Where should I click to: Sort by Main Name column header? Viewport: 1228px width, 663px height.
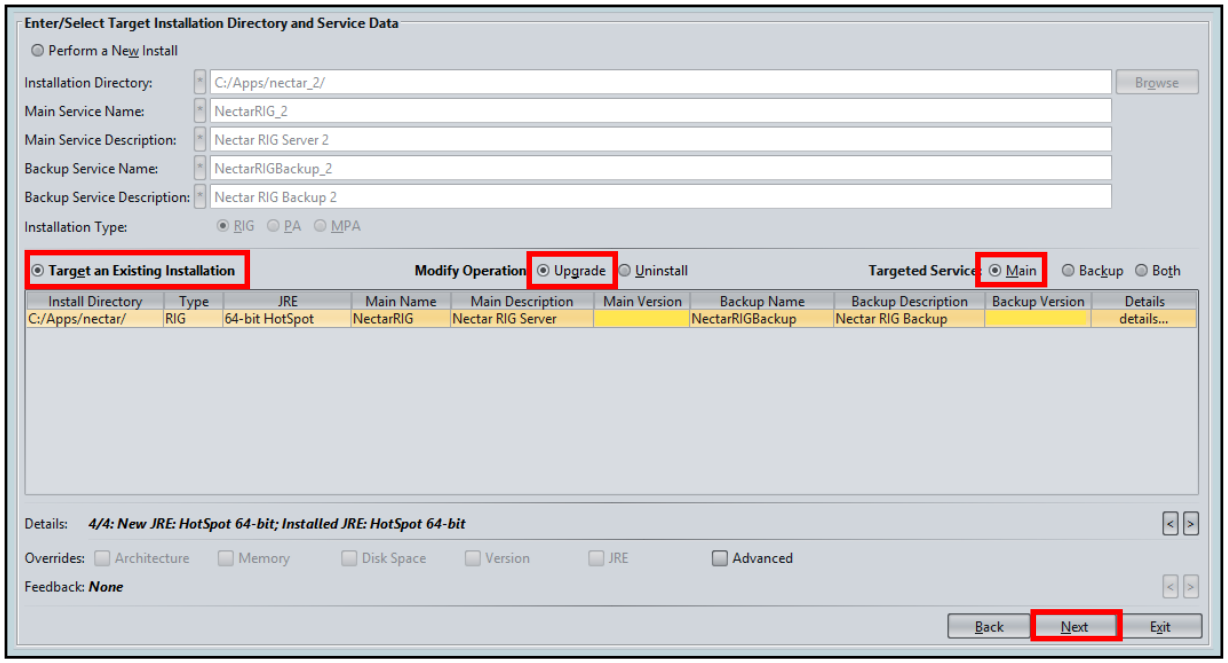point(401,301)
